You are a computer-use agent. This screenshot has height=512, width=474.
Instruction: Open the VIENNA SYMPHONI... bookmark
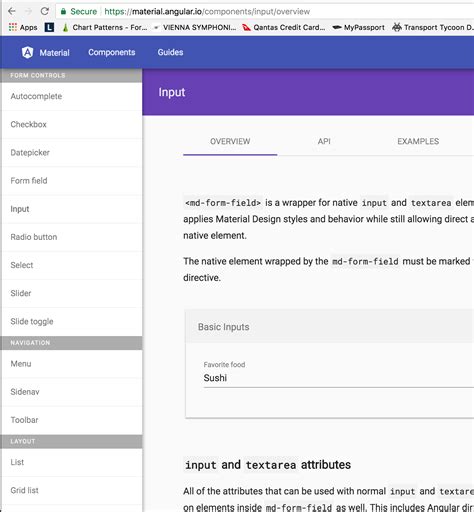point(195,27)
